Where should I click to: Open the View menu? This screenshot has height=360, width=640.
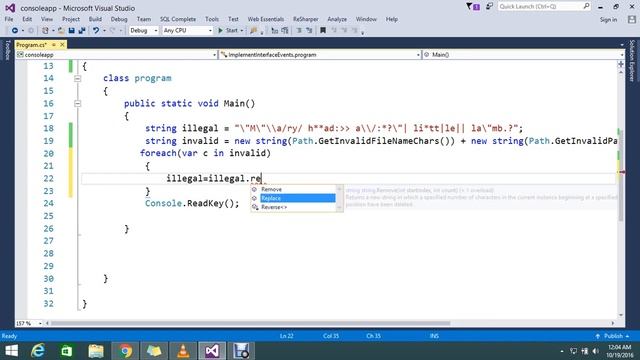tap(47, 19)
